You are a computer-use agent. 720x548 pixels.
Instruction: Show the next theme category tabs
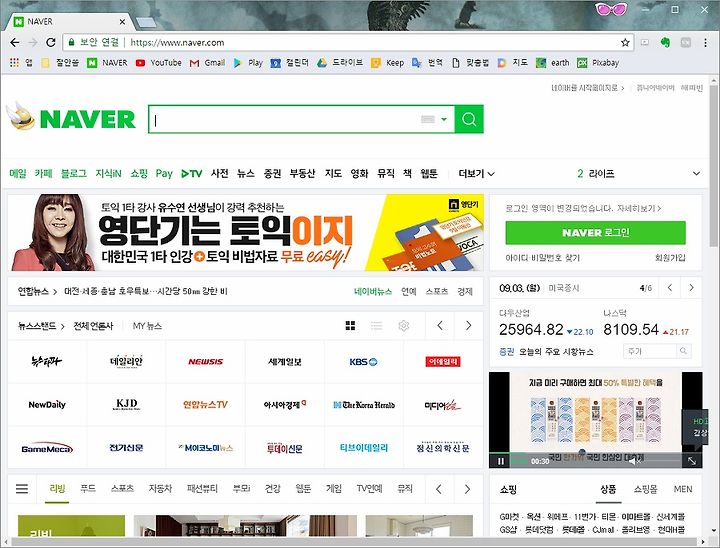[467, 489]
